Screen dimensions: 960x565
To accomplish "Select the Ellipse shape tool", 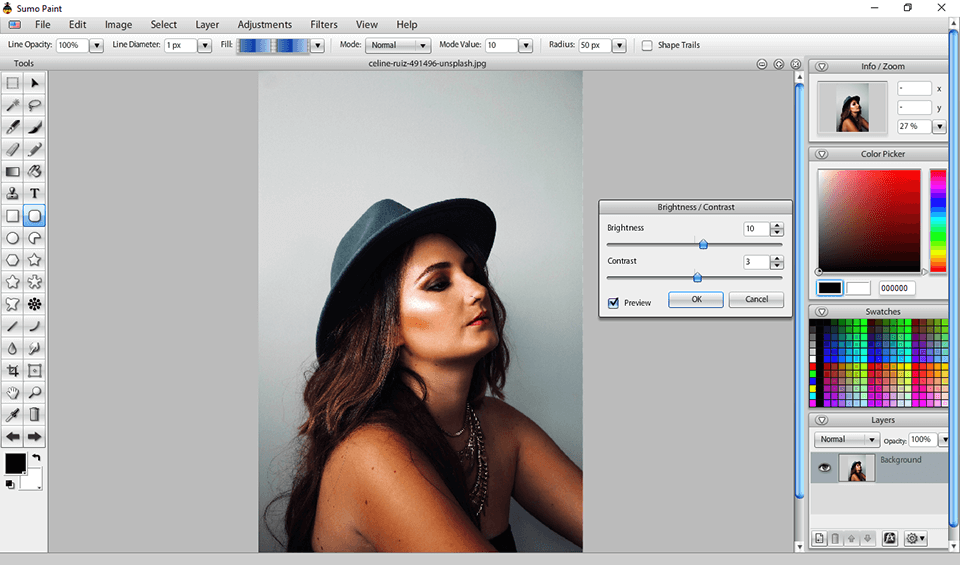I will [12, 238].
